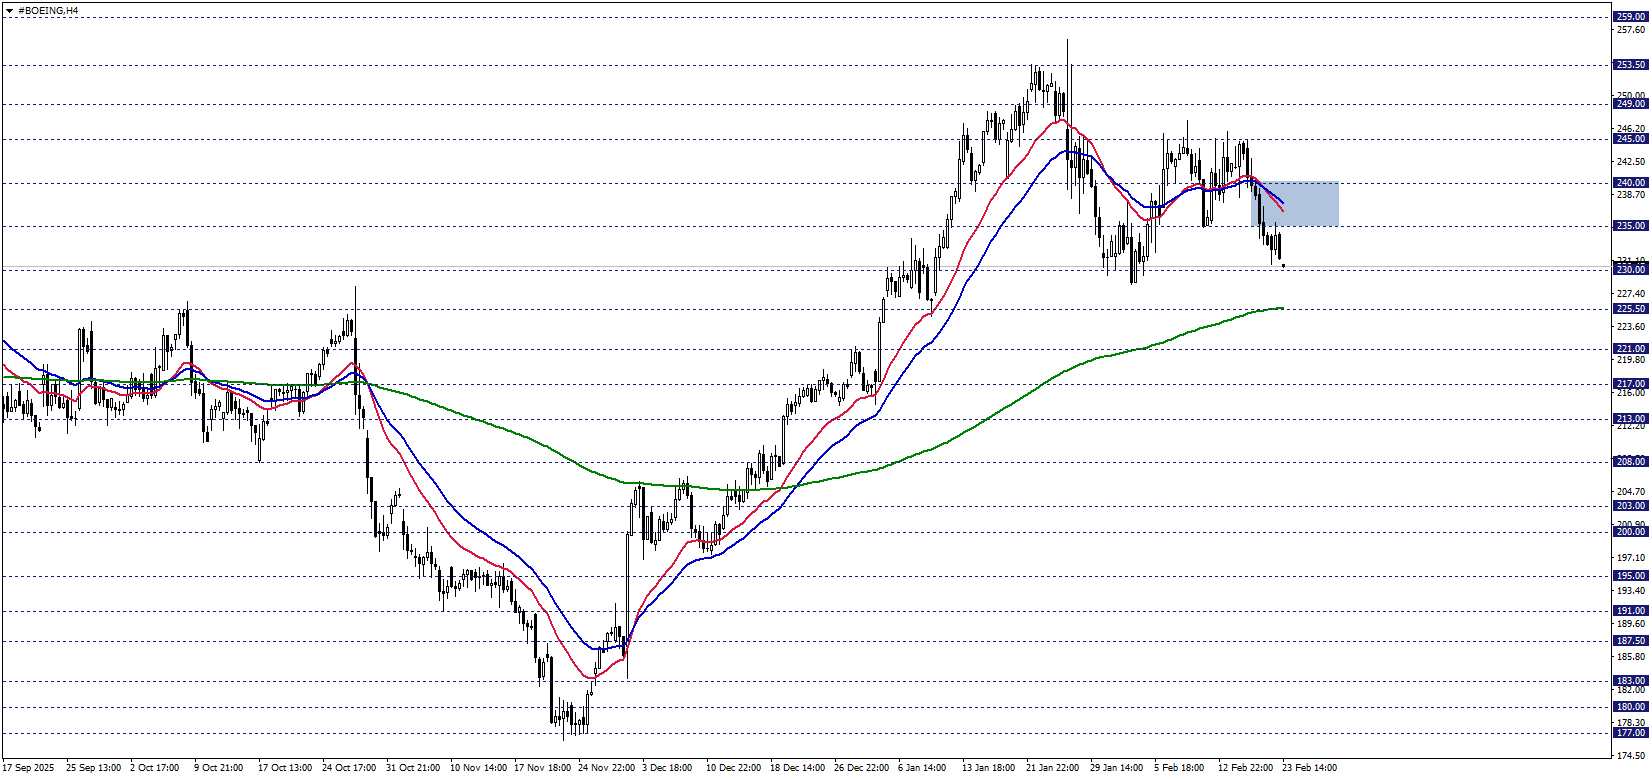Screen dimensions: 1652x779
Task: Click the 24 Nov 22:00 time label
Action: click(x=606, y=768)
